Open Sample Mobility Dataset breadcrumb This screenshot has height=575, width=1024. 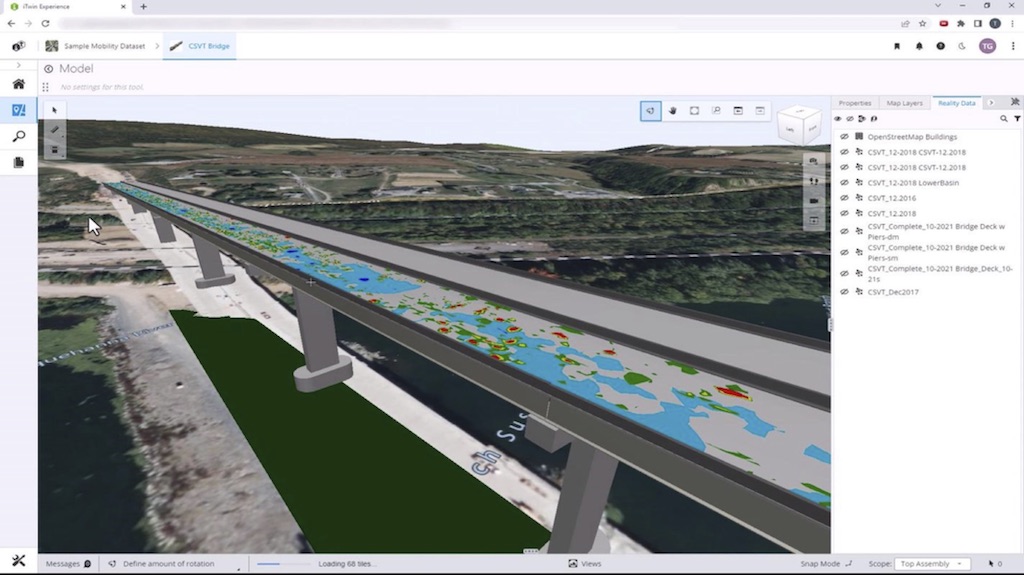point(95,46)
